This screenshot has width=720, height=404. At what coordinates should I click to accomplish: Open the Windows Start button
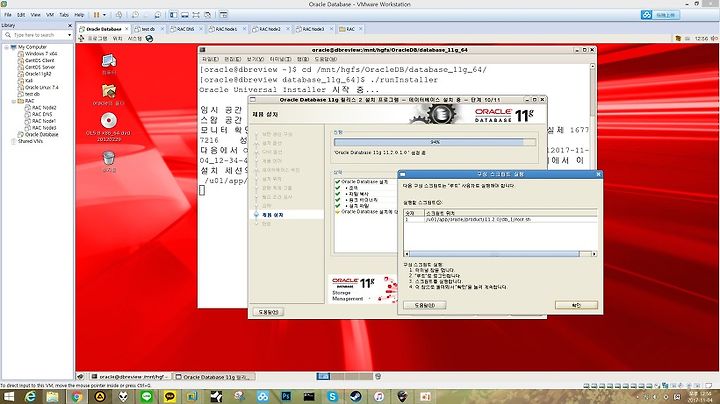pyautogui.click(x=9, y=396)
